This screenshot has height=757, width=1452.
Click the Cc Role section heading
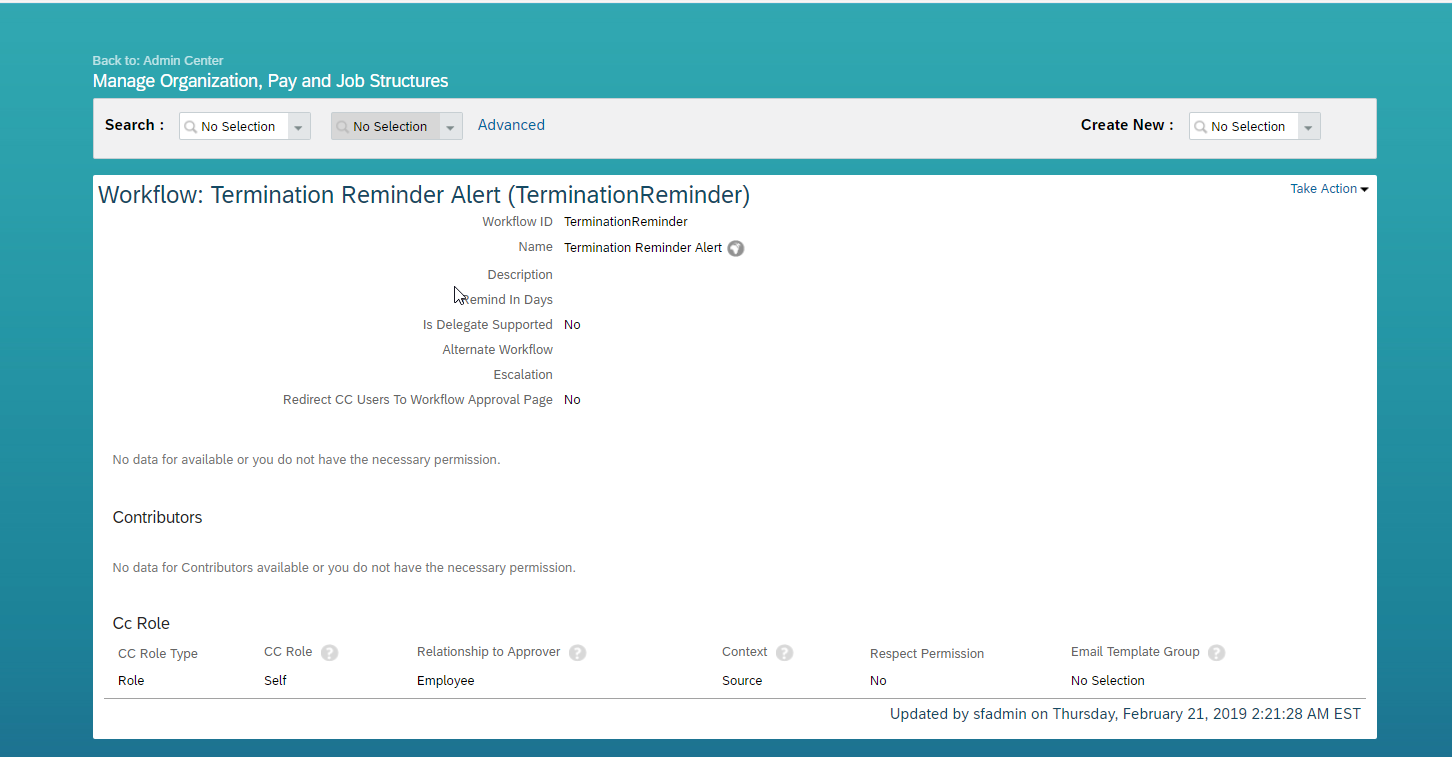click(x=141, y=623)
